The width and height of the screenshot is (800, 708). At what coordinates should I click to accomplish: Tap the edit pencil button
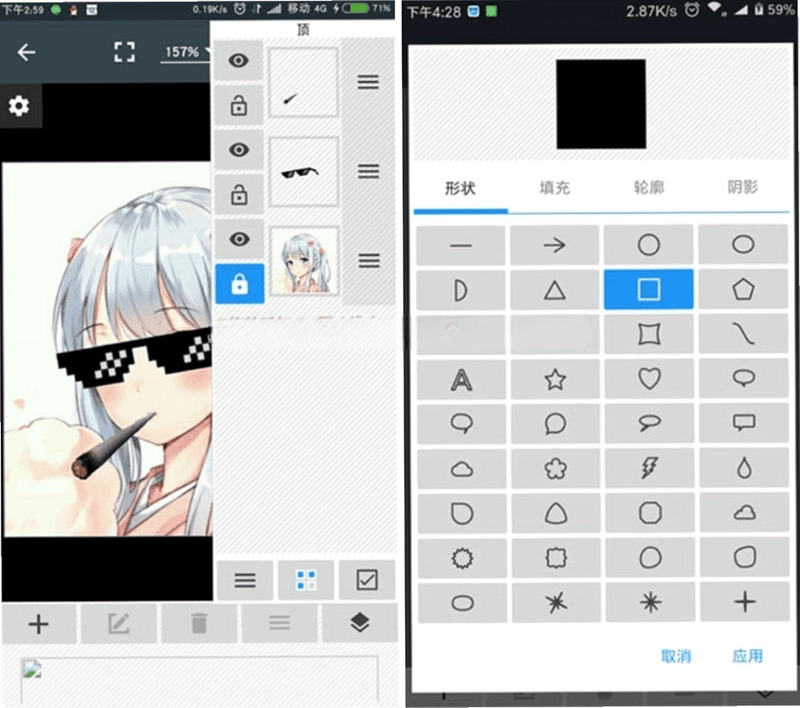point(119,624)
